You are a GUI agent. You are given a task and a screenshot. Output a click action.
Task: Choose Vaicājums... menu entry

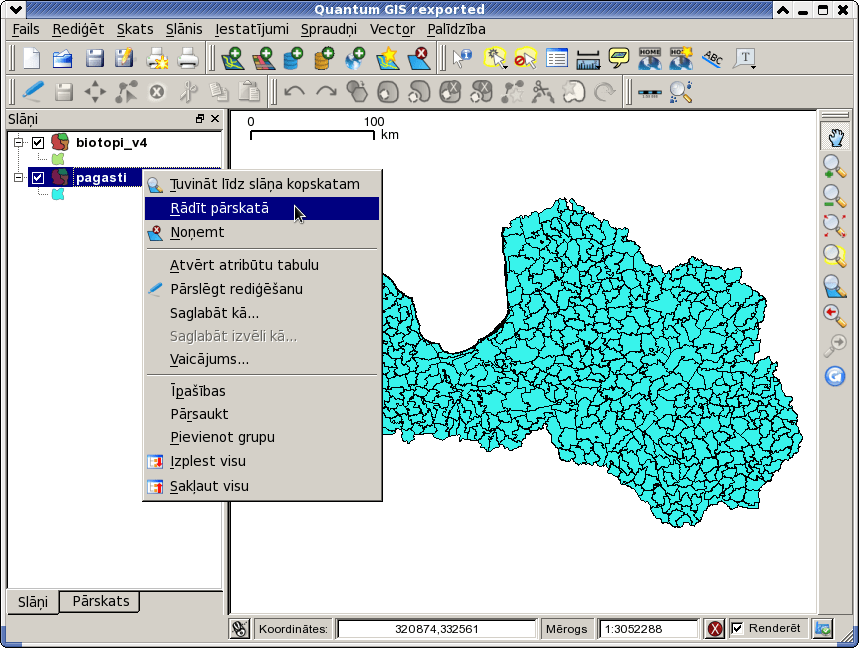tap(262, 359)
